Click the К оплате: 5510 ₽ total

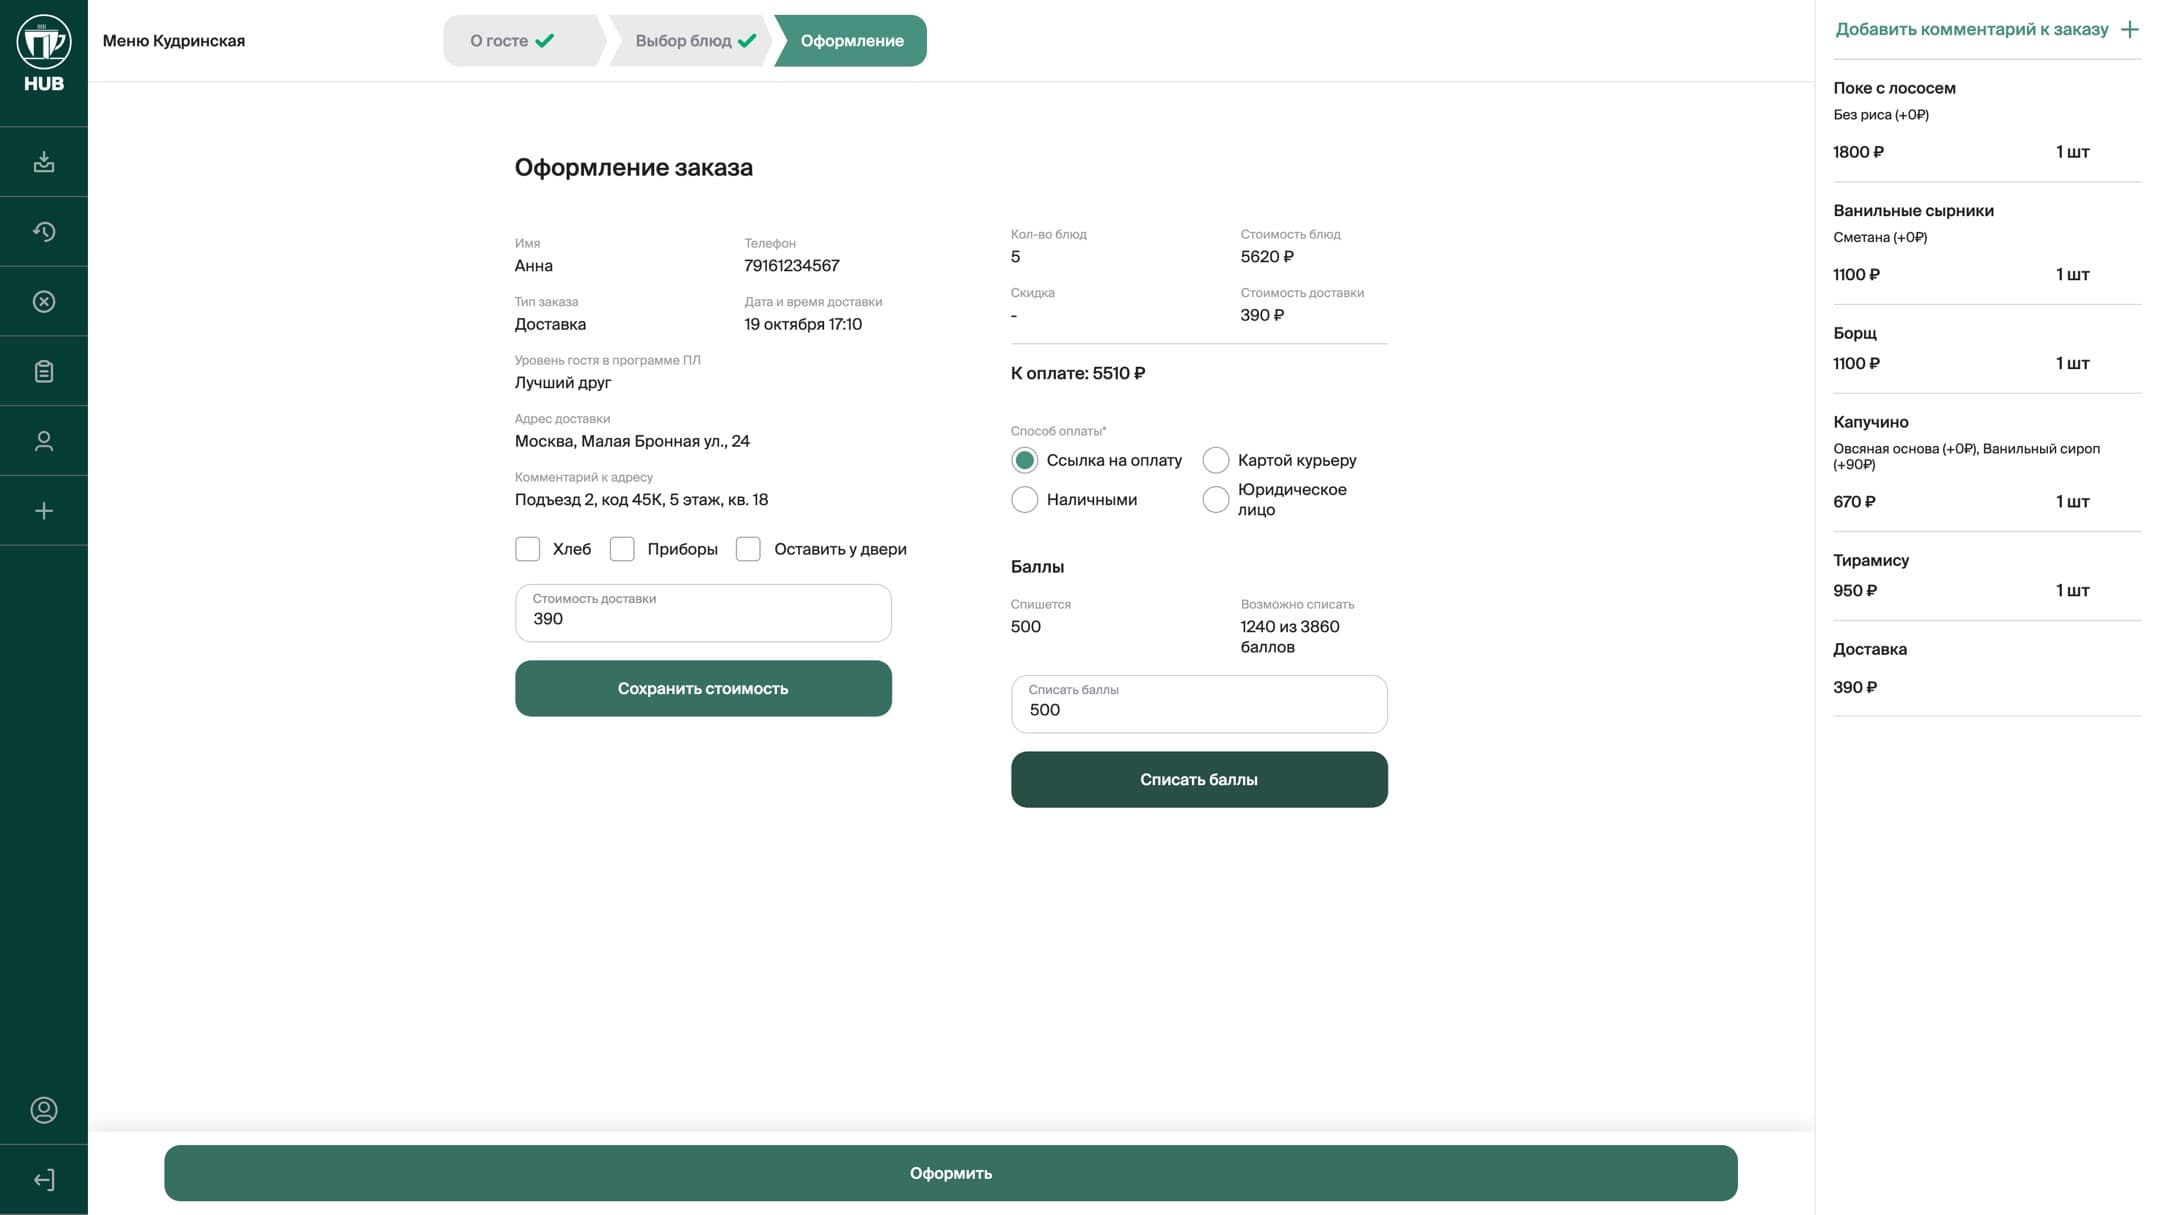pos(1078,373)
